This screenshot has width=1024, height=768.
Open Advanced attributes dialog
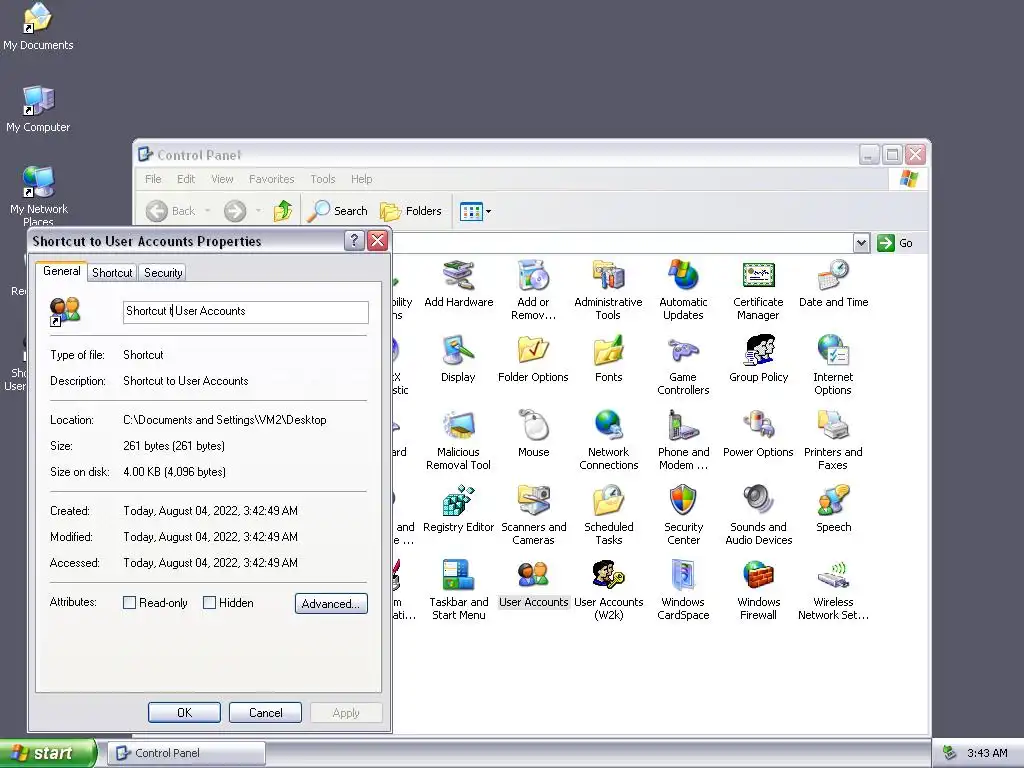331,603
